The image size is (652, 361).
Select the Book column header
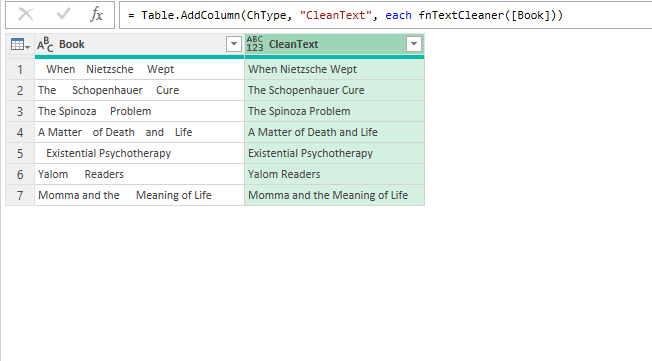pyautogui.click(x=139, y=44)
